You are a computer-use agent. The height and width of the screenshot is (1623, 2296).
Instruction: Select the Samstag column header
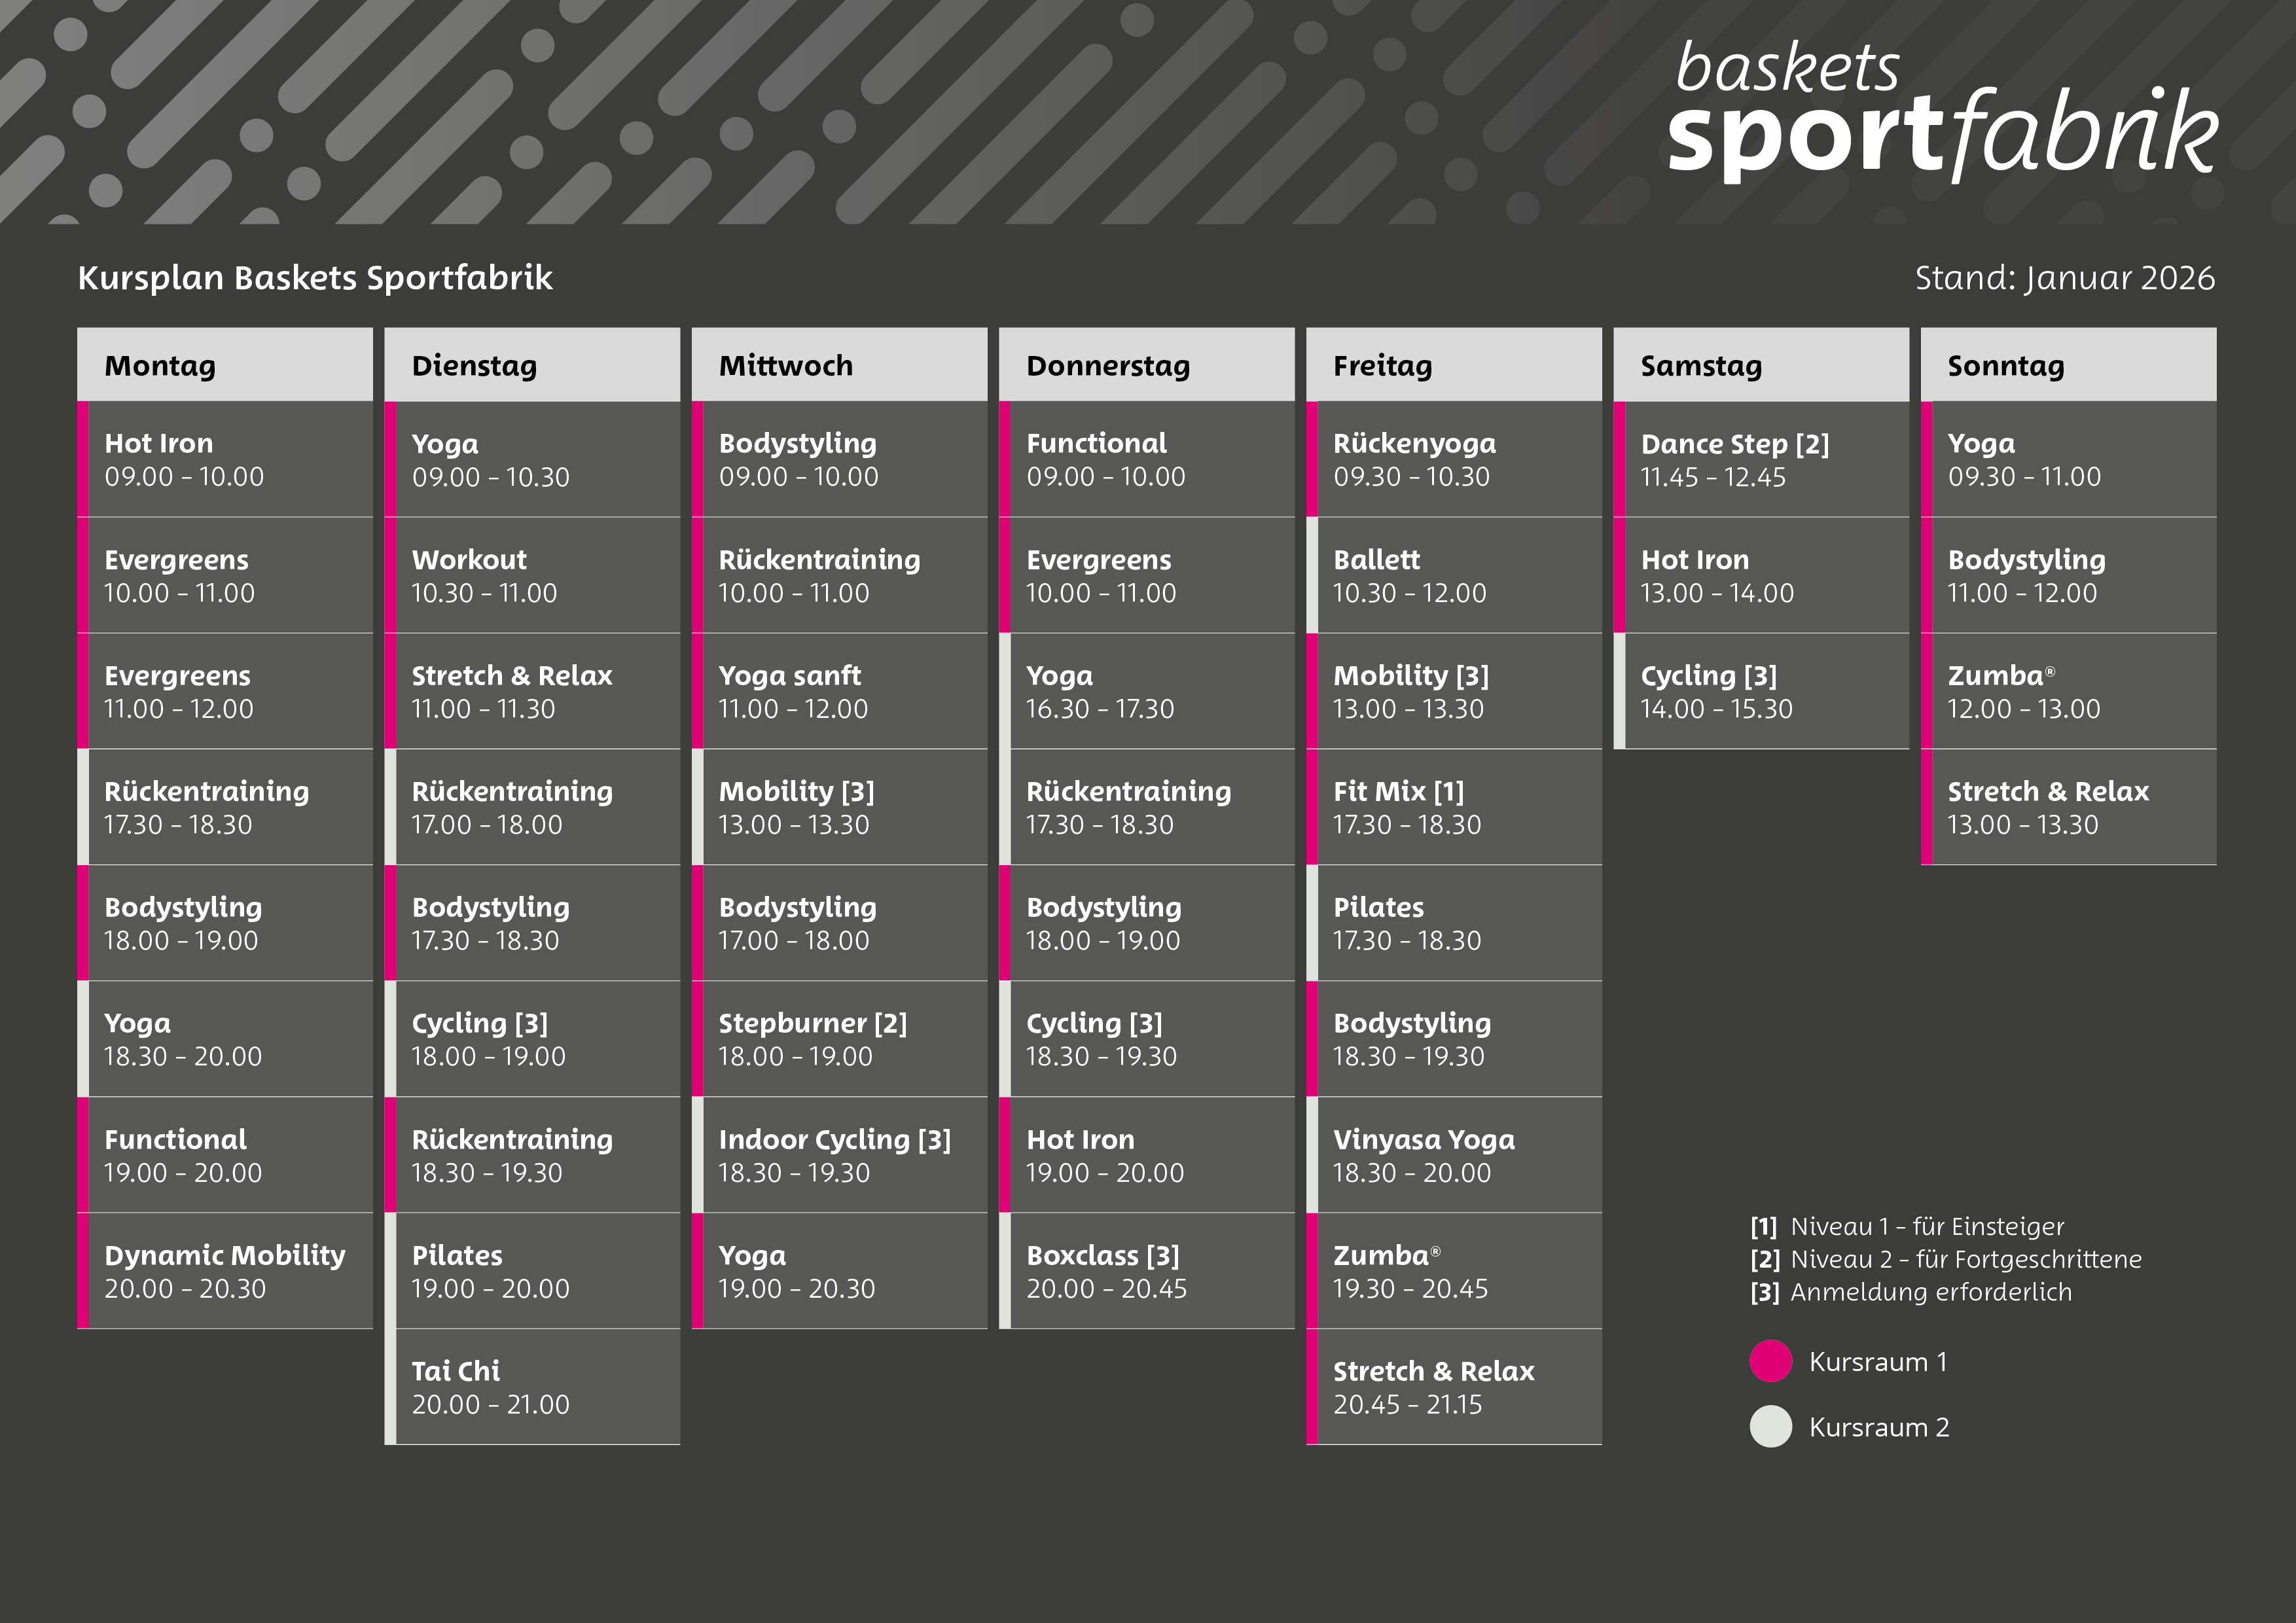click(x=1761, y=366)
